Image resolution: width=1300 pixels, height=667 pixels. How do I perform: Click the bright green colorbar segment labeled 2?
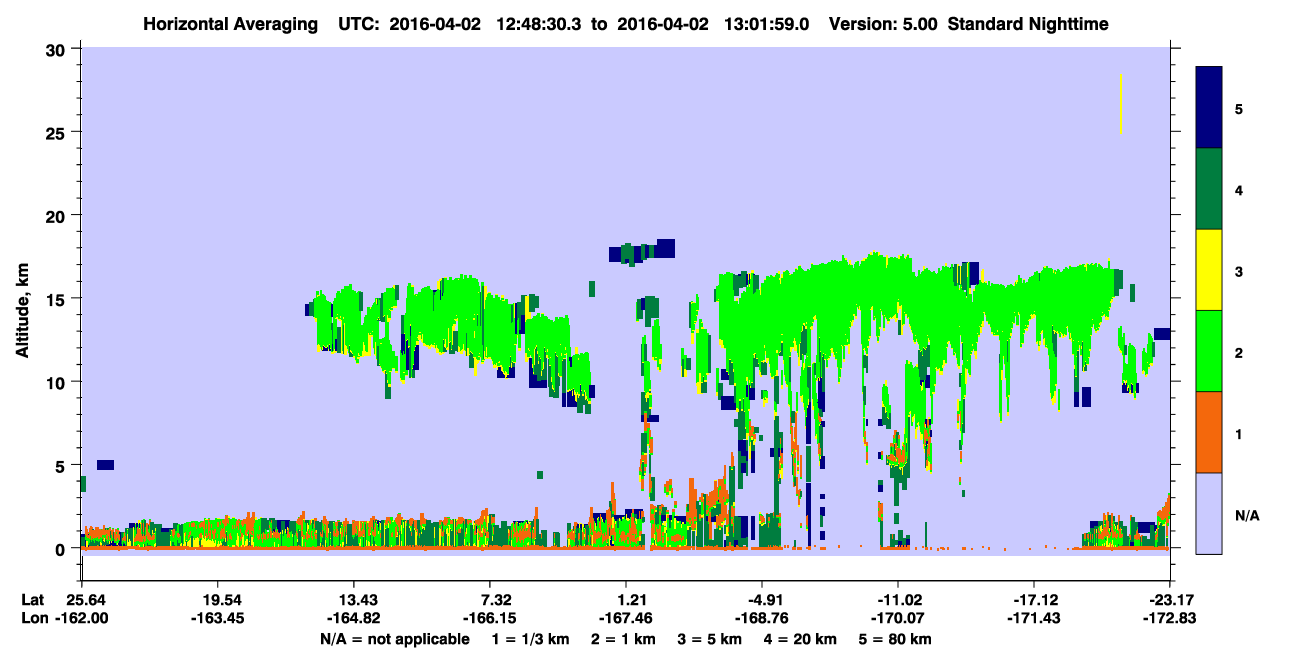[x=1209, y=351]
